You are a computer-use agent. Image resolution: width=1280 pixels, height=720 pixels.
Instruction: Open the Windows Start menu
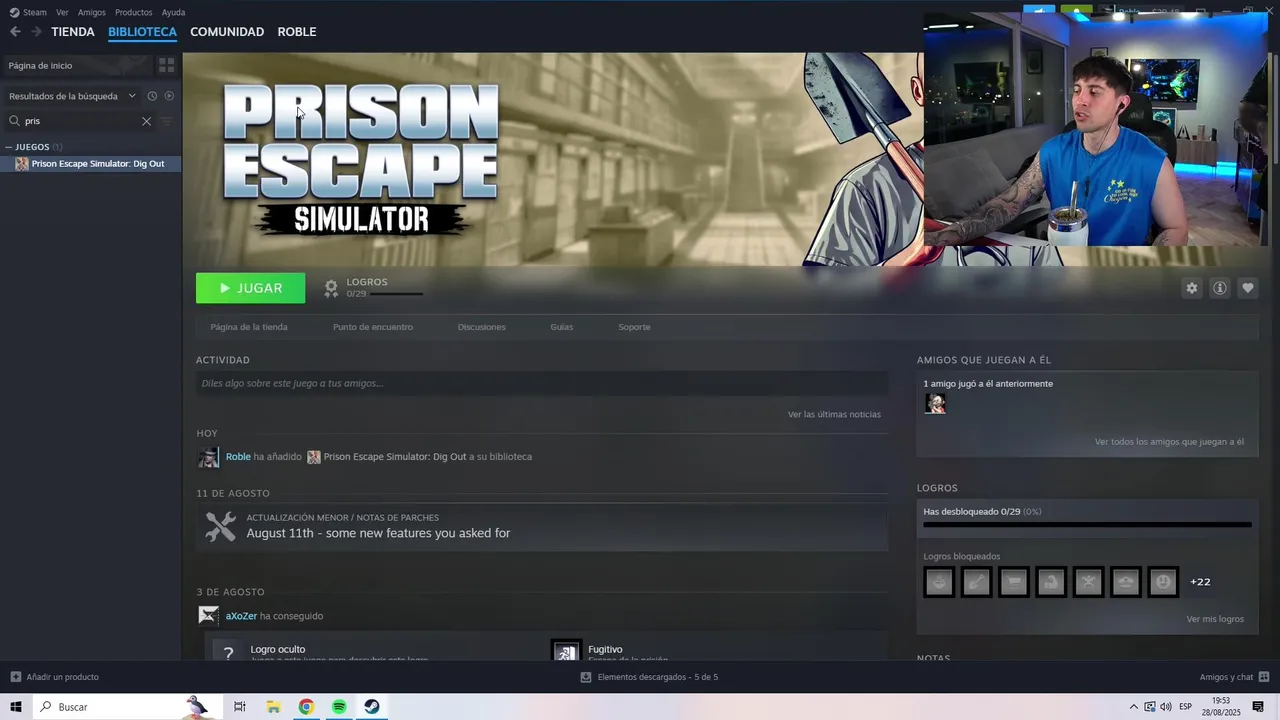16,707
